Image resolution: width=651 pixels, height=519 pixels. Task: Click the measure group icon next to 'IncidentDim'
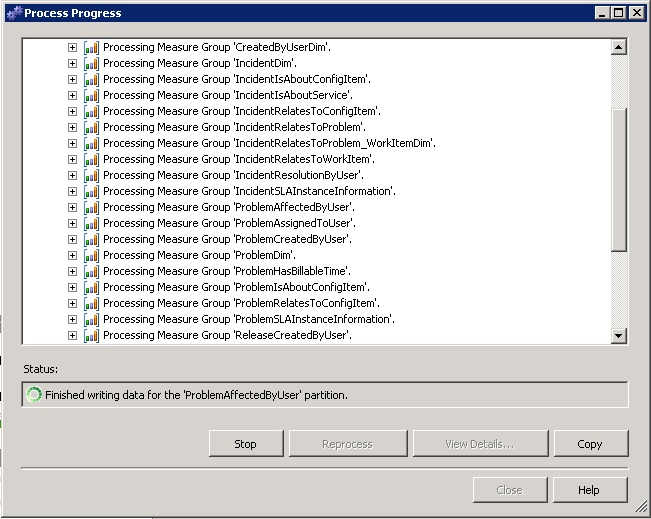[x=92, y=63]
